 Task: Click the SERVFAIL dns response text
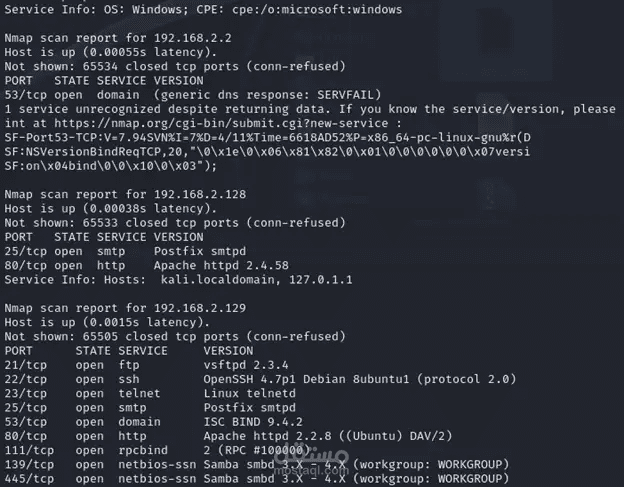pyautogui.click(x=345, y=95)
